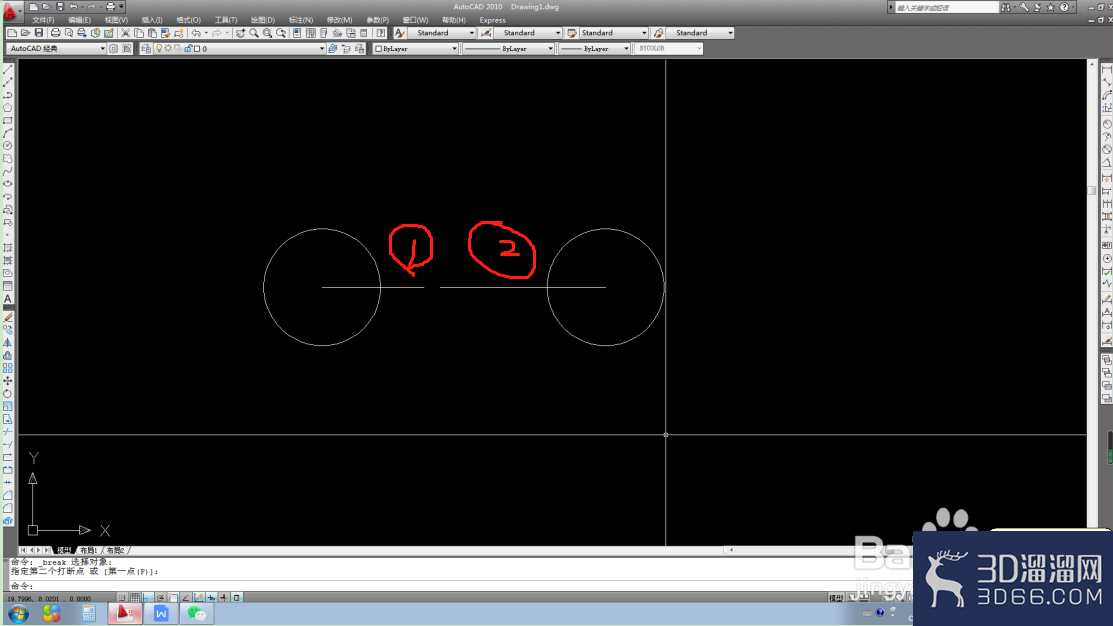The height and width of the screenshot is (626, 1113).
Task: Toggle Polar tracking in status bar
Action: [160, 598]
